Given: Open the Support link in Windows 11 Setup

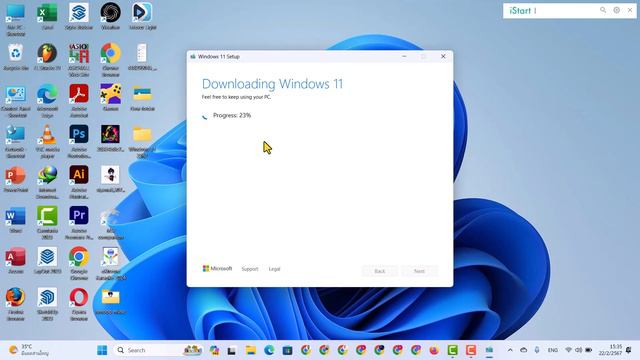Looking at the screenshot, I should point(250,269).
